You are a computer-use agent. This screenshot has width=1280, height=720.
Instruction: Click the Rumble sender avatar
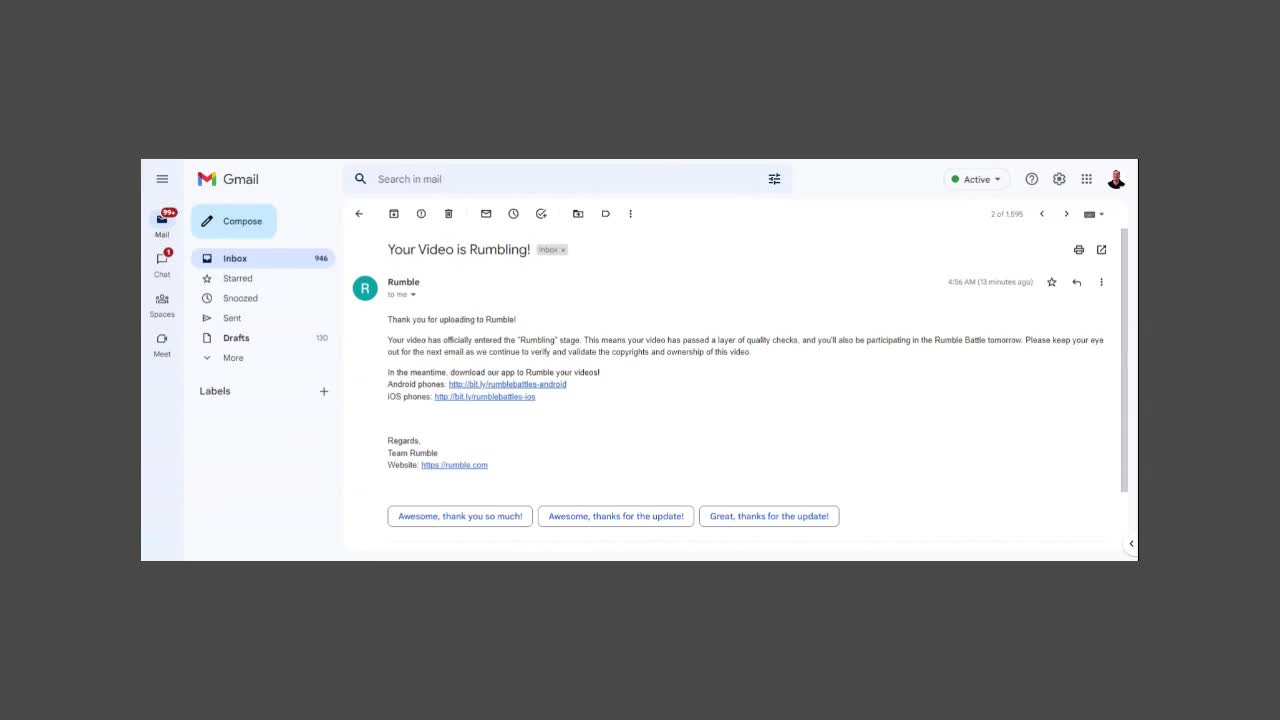365,288
